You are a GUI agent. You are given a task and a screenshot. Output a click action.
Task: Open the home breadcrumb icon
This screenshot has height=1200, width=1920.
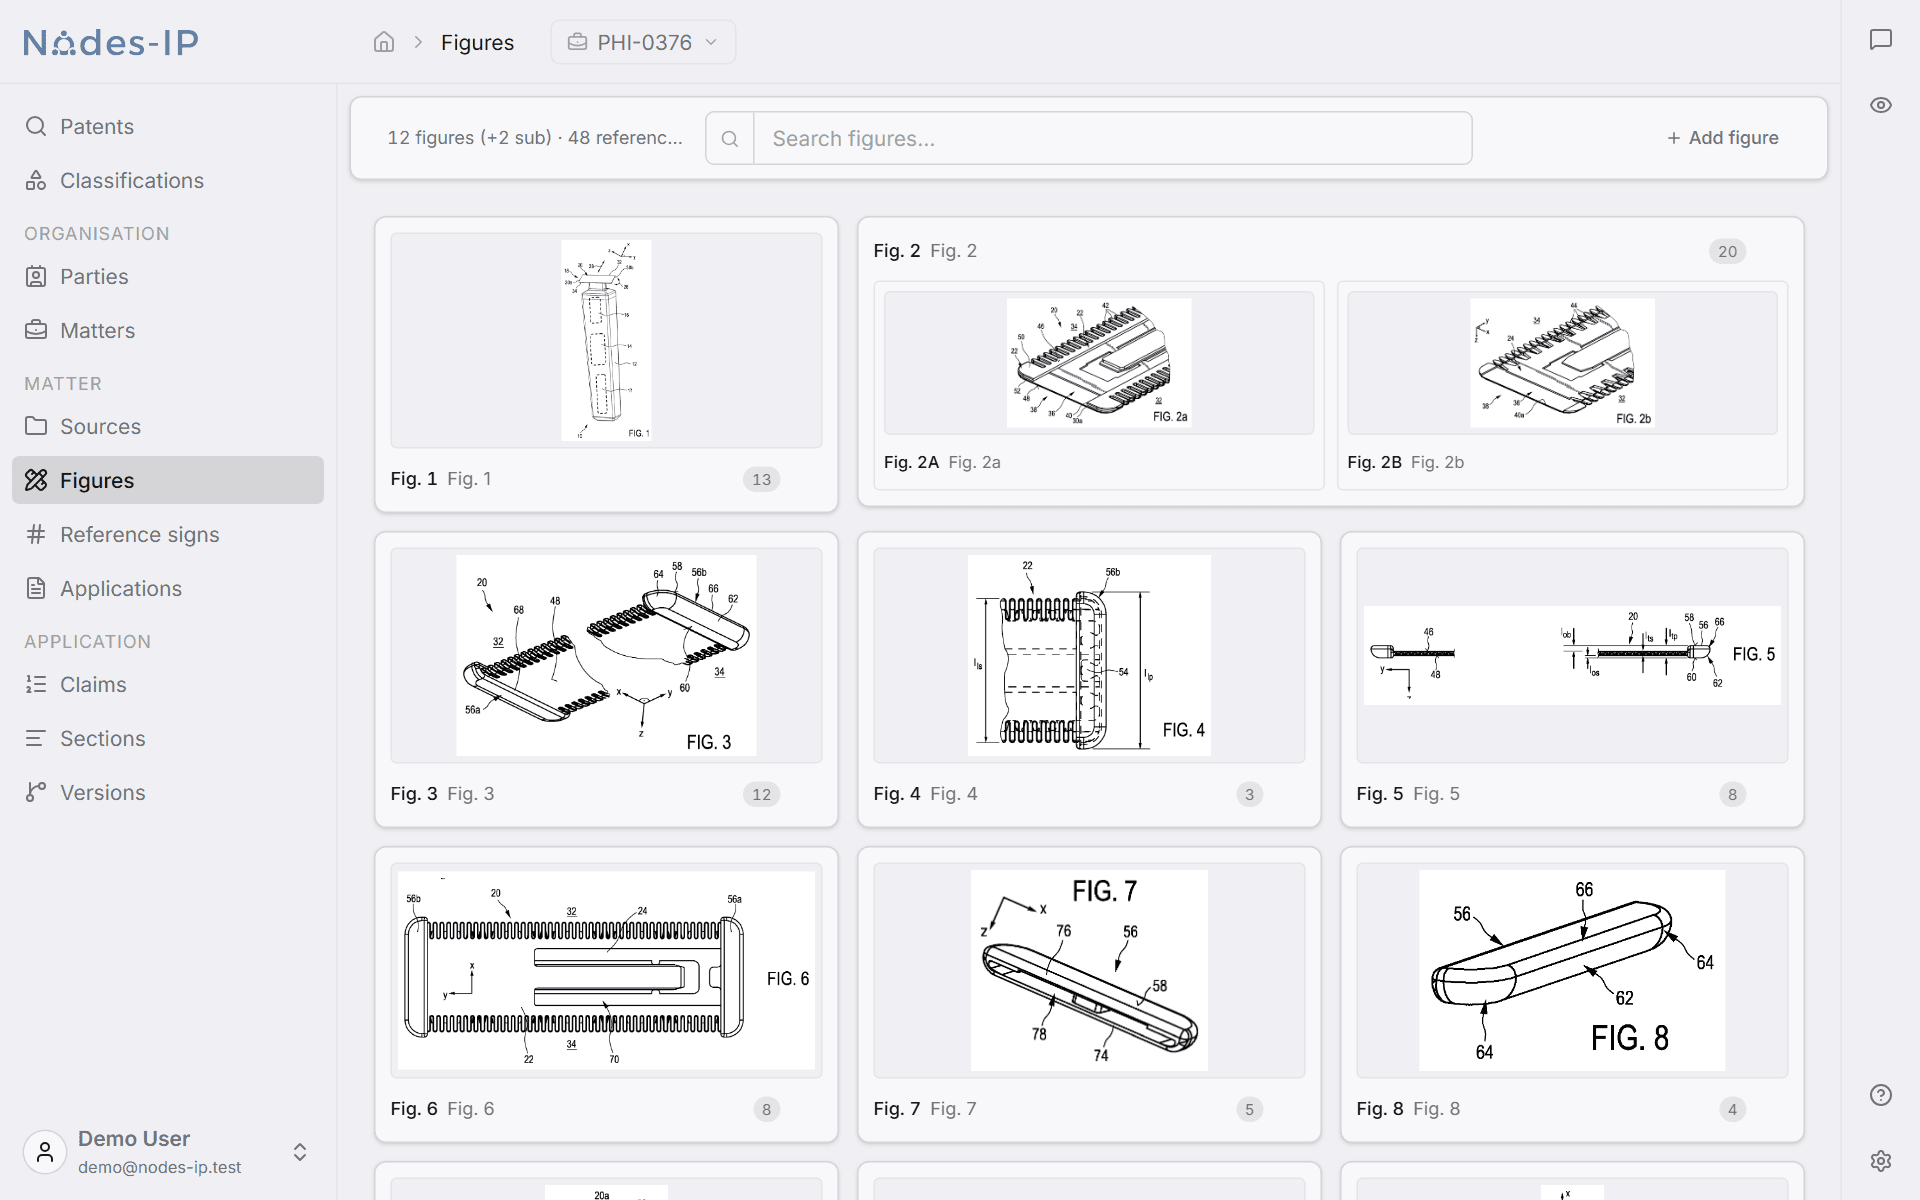coord(384,42)
